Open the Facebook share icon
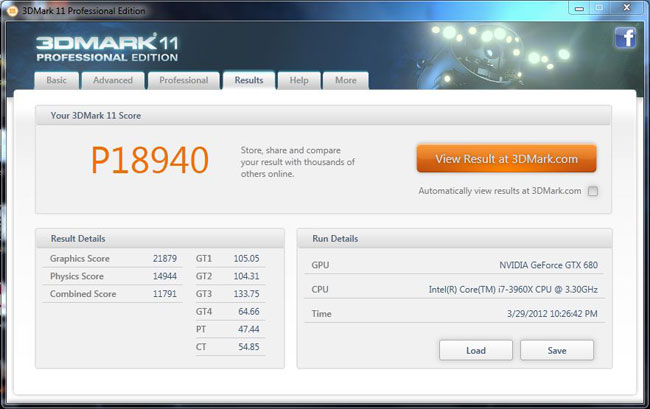Image resolution: width=650 pixels, height=409 pixels. (x=625, y=38)
